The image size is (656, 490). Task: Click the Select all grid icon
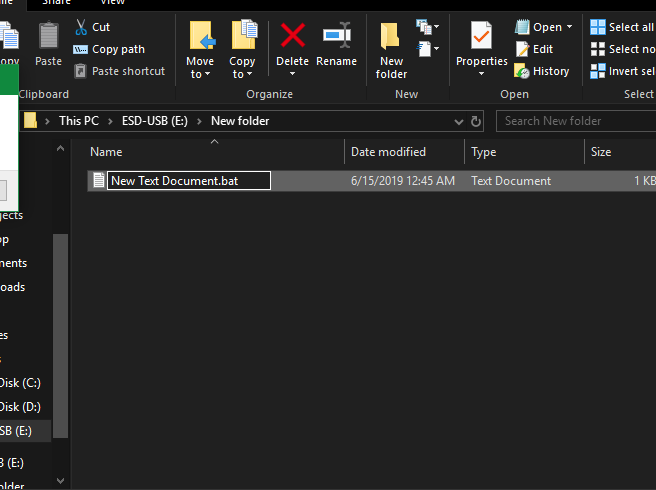[597, 27]
